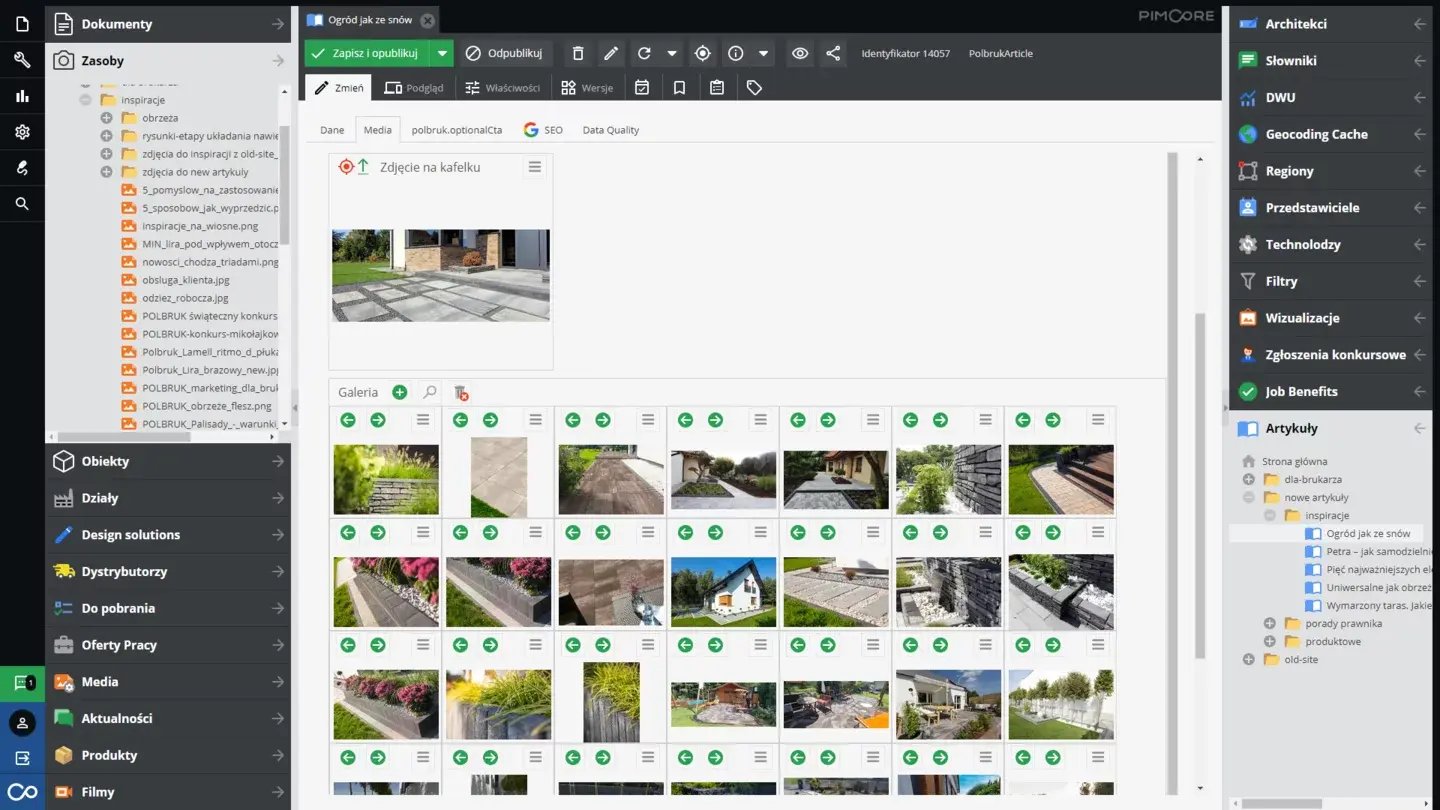Image resolution: width=1440 pixels, height=810 pixels.
Task: Open the search magnifier in left sidebar
Action: click(x=22, y=204)
